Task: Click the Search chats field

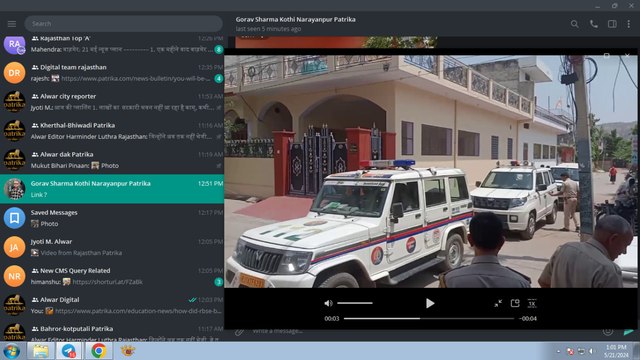Action: pyautogui.click(x=123, y=24)
